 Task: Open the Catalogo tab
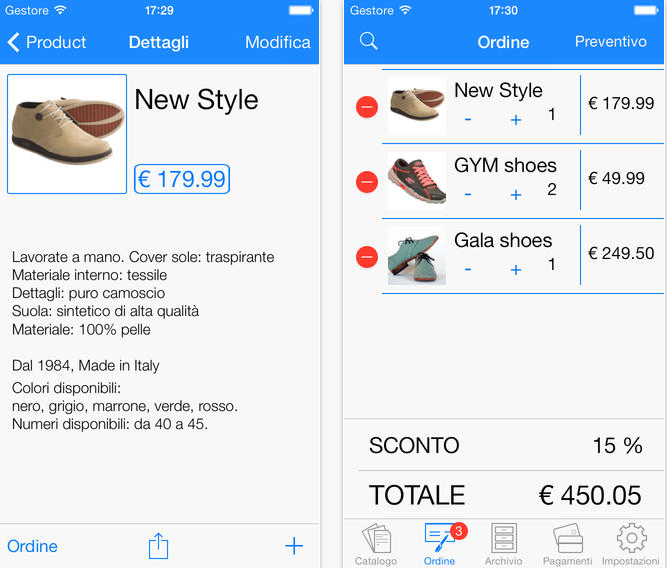point(376,545)
